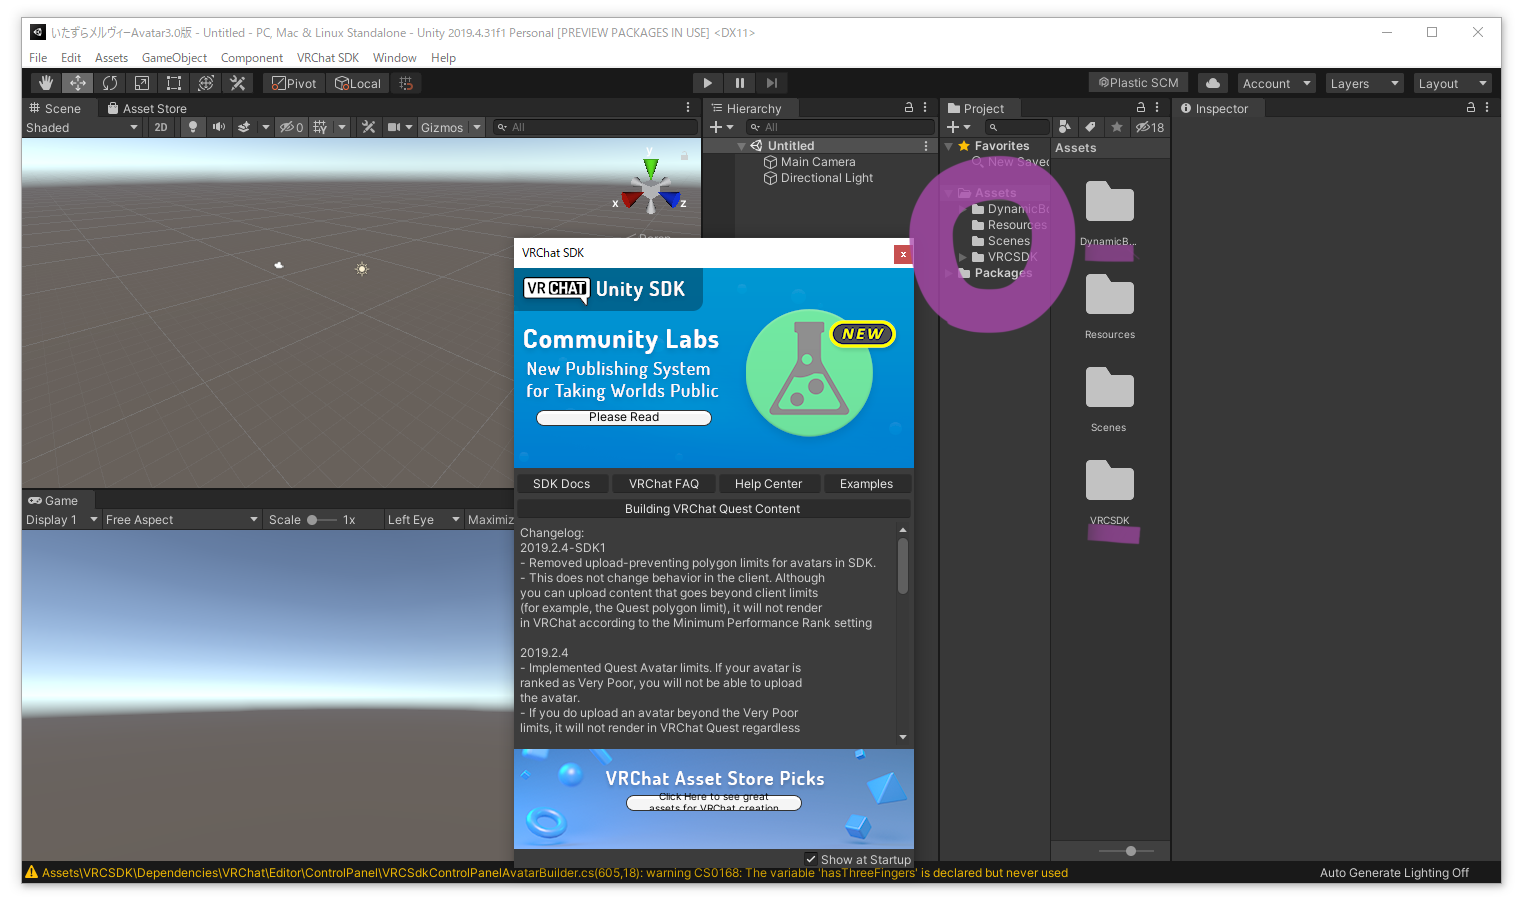Toggle scene effects icon
The image size is (1516, 905).
click(x=244, y=127)
